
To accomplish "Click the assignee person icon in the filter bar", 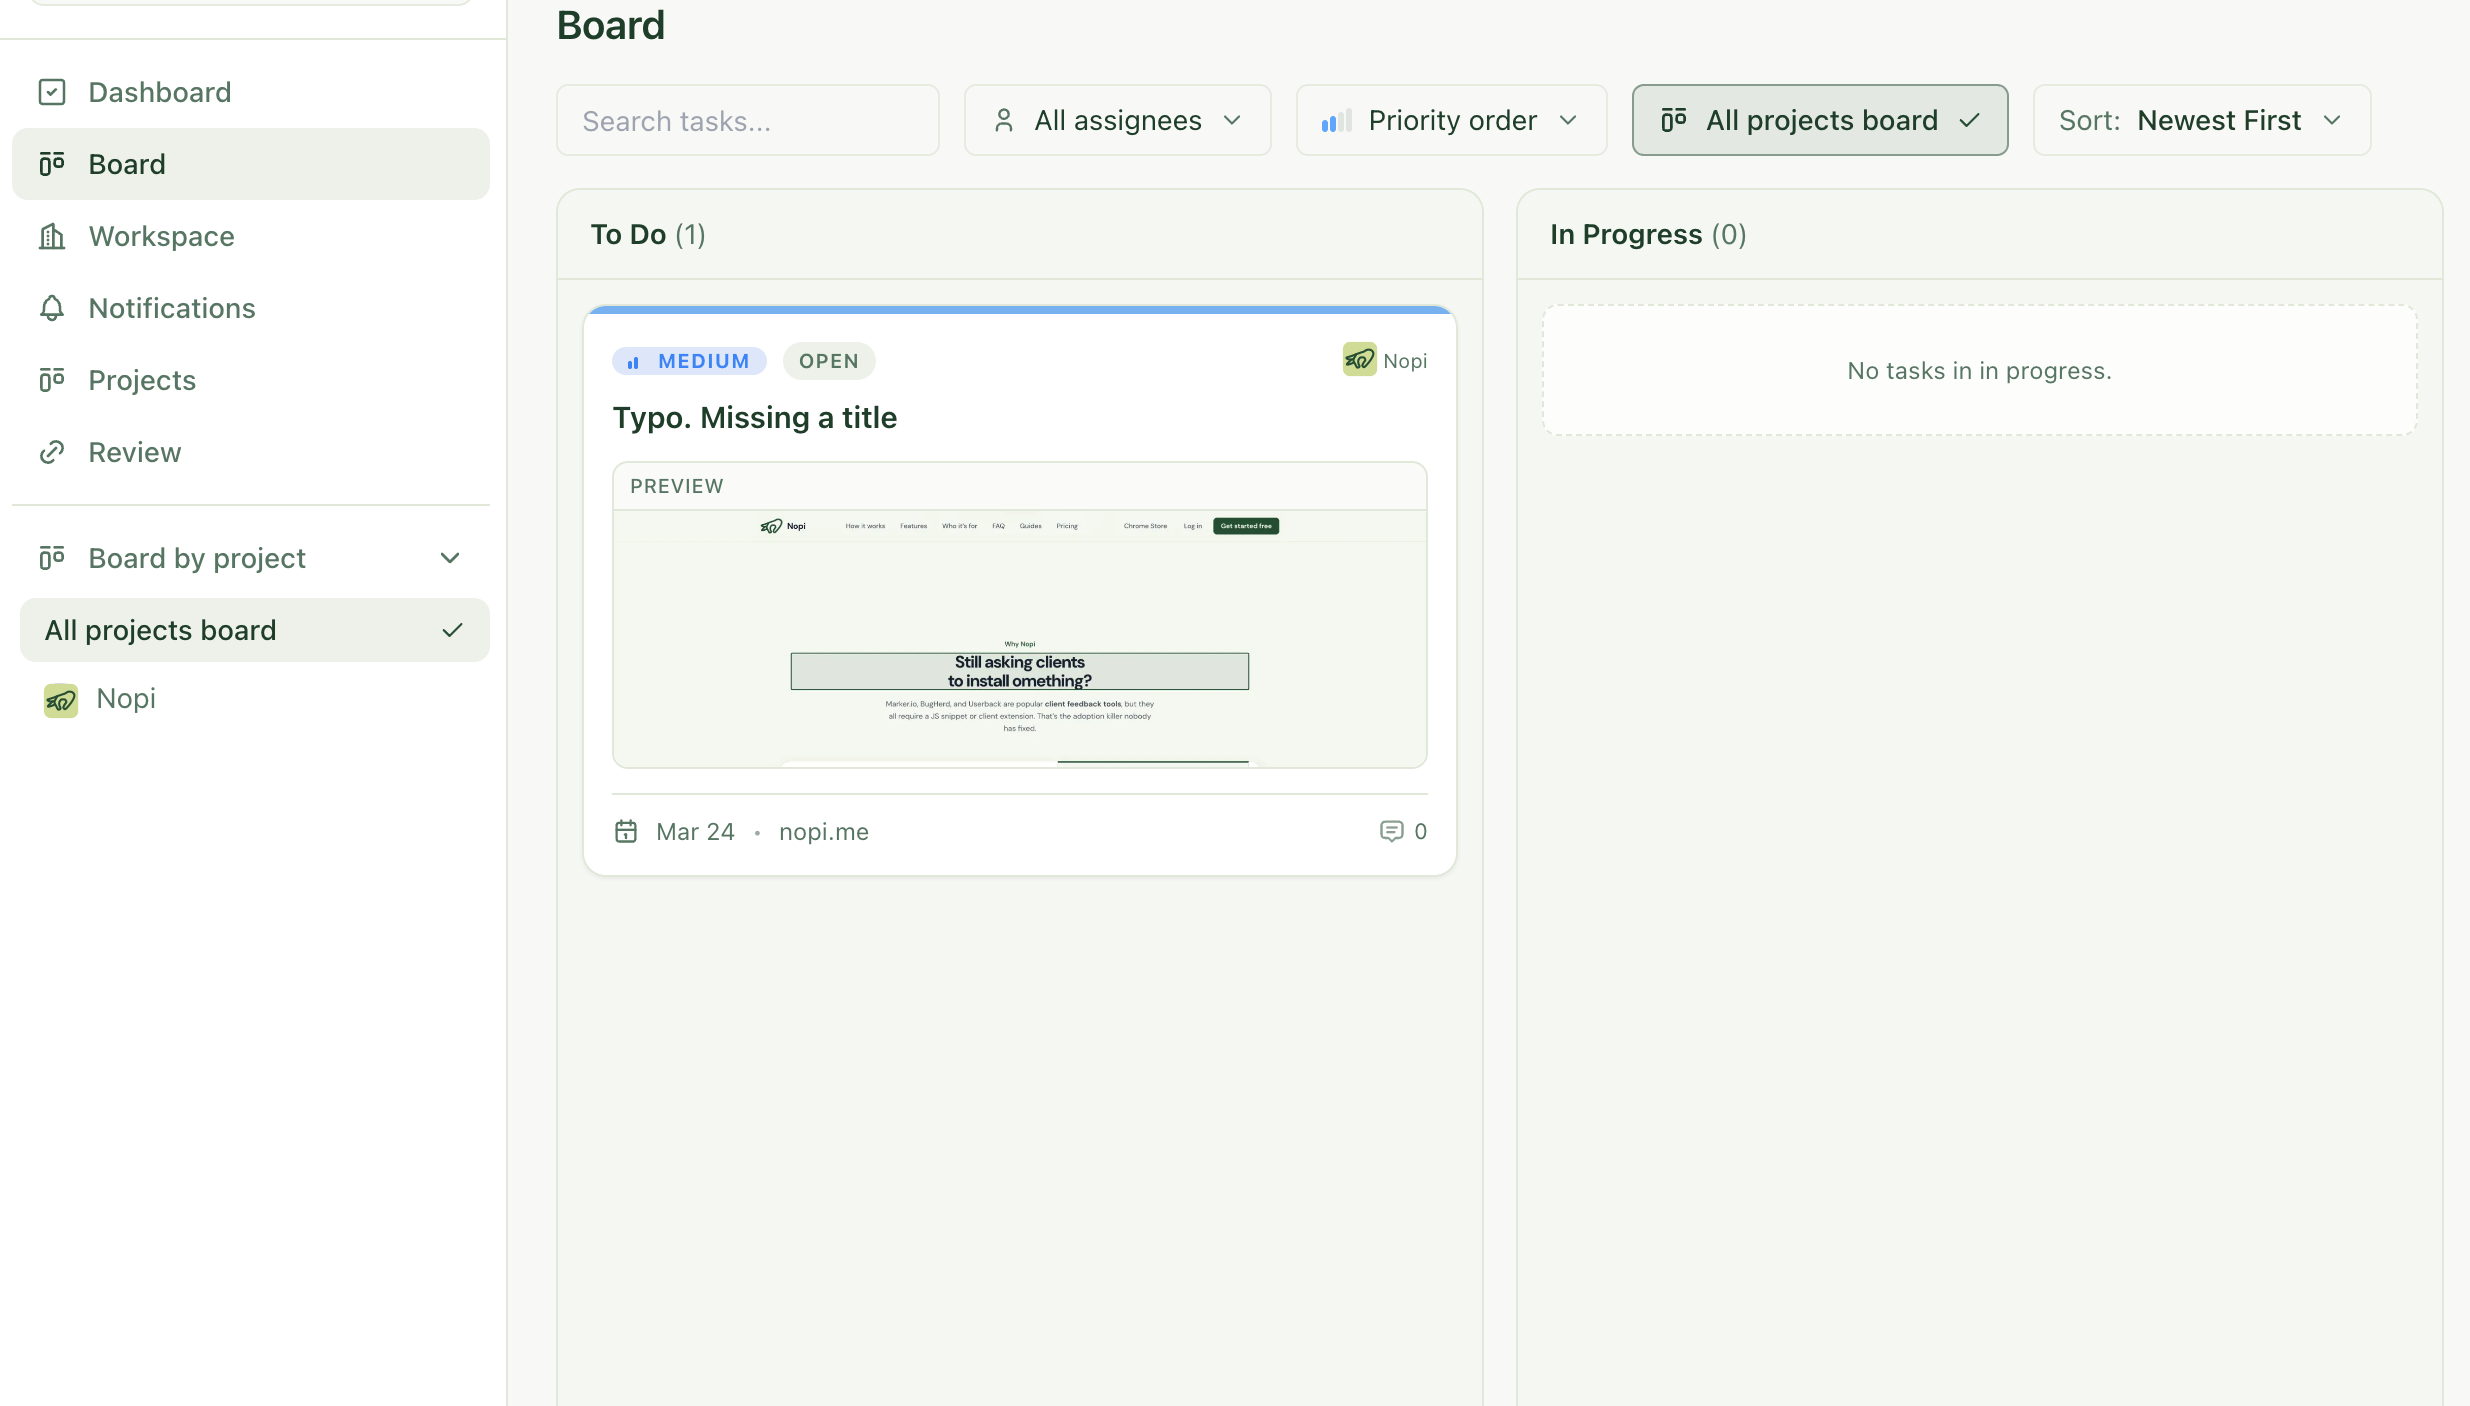I will (1005, 120).
